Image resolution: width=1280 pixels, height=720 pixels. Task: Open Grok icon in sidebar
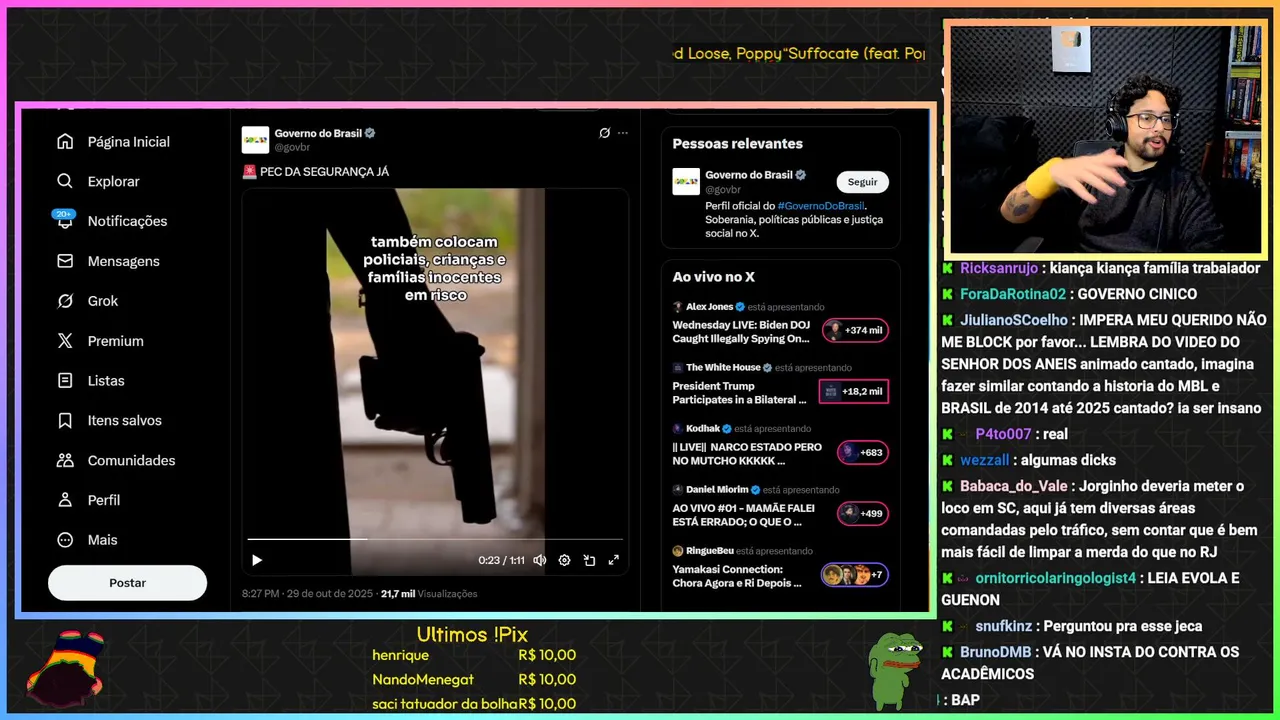click(65, 301)
